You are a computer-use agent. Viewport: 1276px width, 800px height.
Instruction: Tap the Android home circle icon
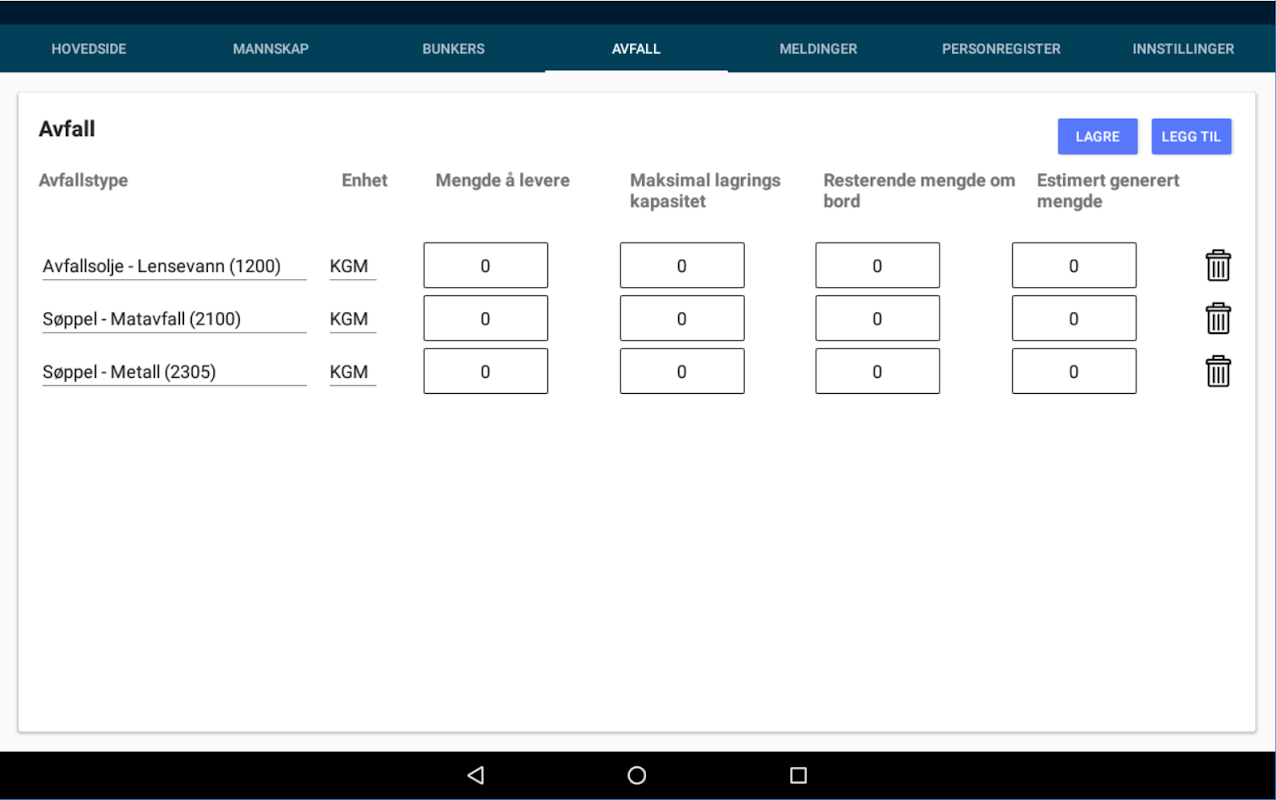click(637, 775)
